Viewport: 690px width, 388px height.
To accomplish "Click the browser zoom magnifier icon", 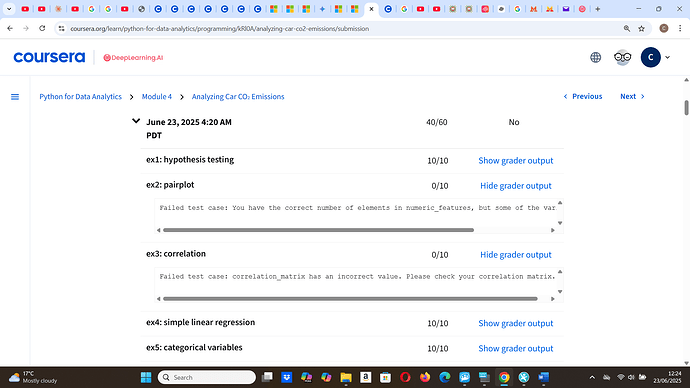I will click(627, 29).
